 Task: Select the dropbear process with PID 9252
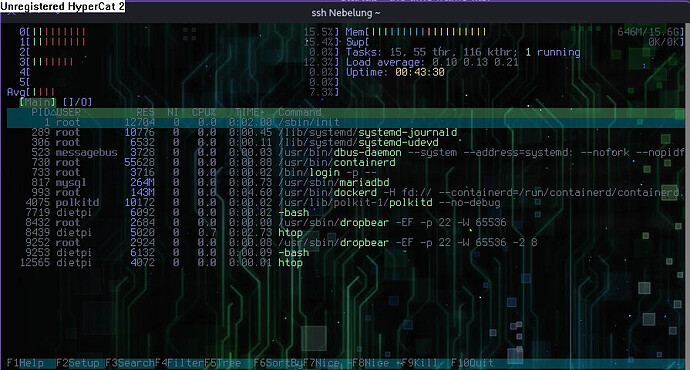[346, 243]
